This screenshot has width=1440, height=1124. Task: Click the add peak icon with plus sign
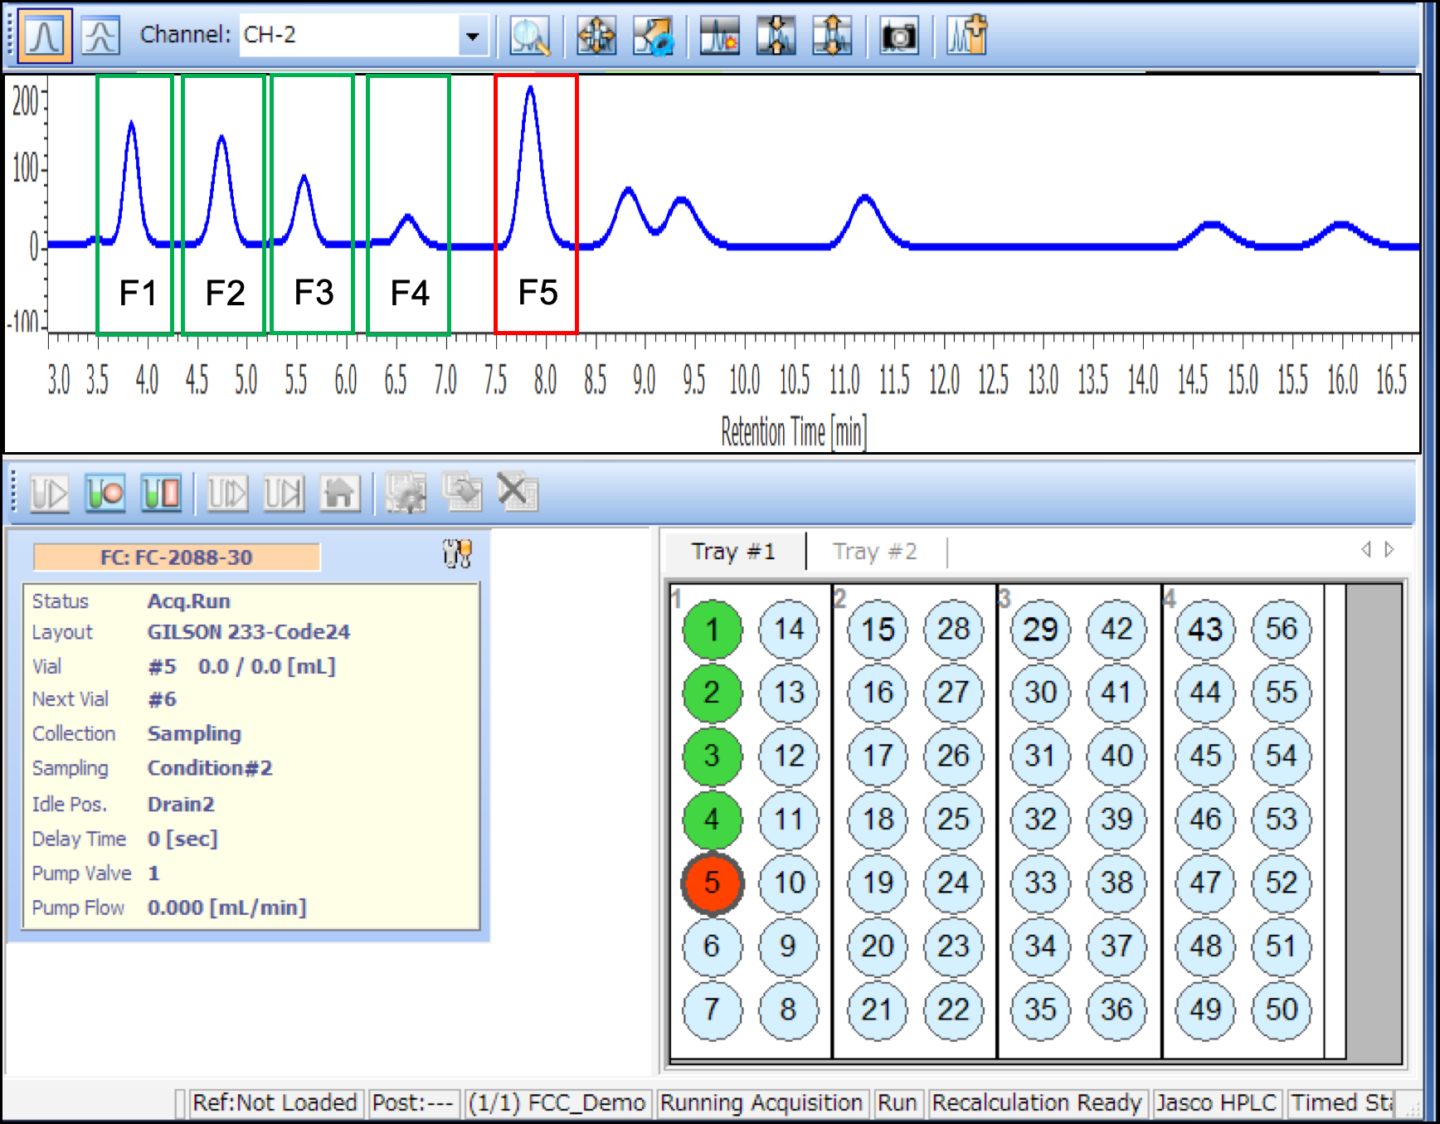(x=966, y=36)
